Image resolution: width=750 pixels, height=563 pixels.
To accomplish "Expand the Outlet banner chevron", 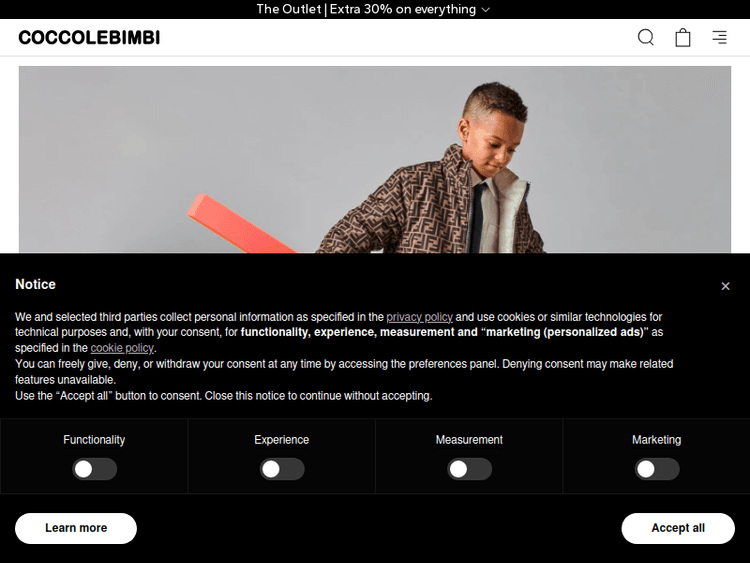I will [x=485, y=10].
